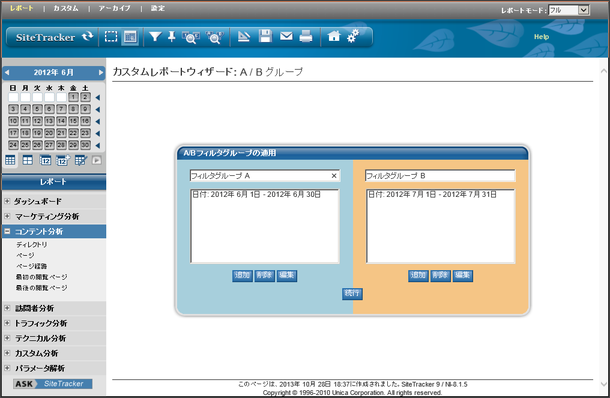
Task: Click the dashed selection rectangle icon
Action: coord(111,37)
